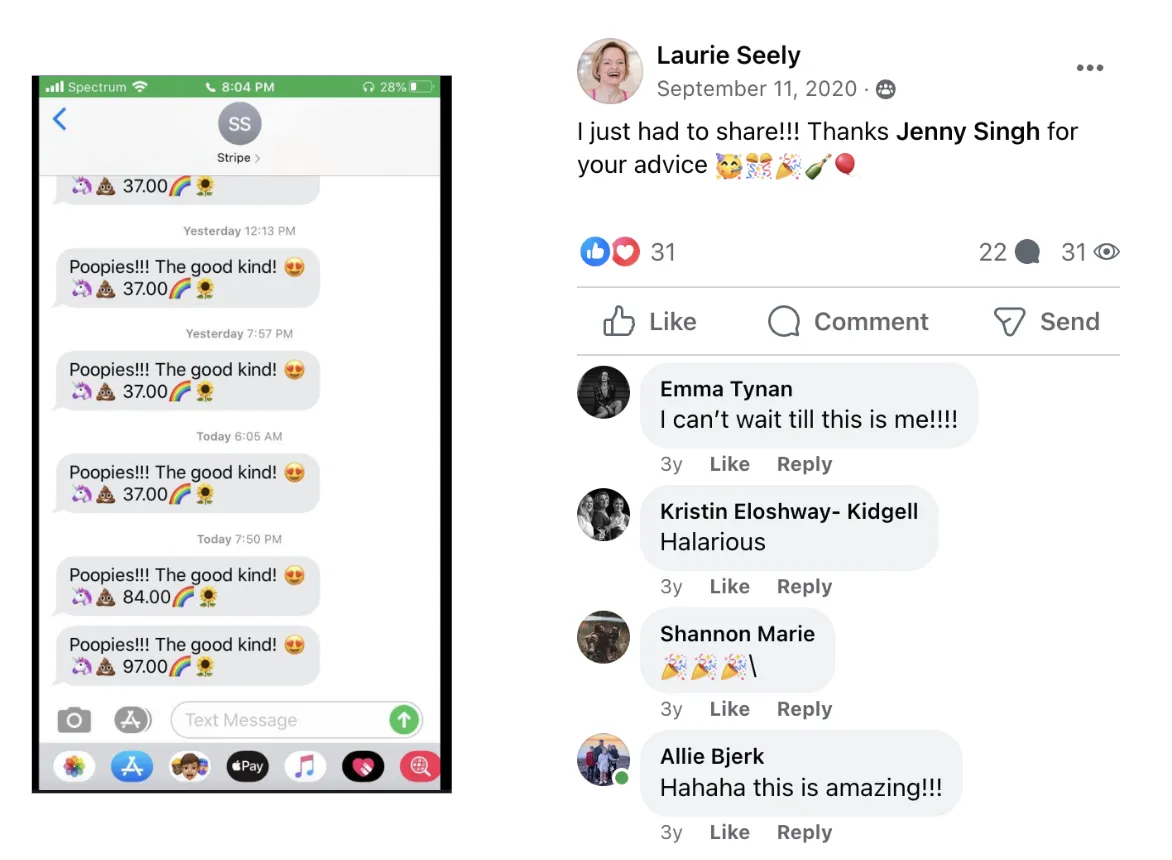Open Laurie Seely's profile picture
This screenshot has height=860, width=1172.
(610, 71)
